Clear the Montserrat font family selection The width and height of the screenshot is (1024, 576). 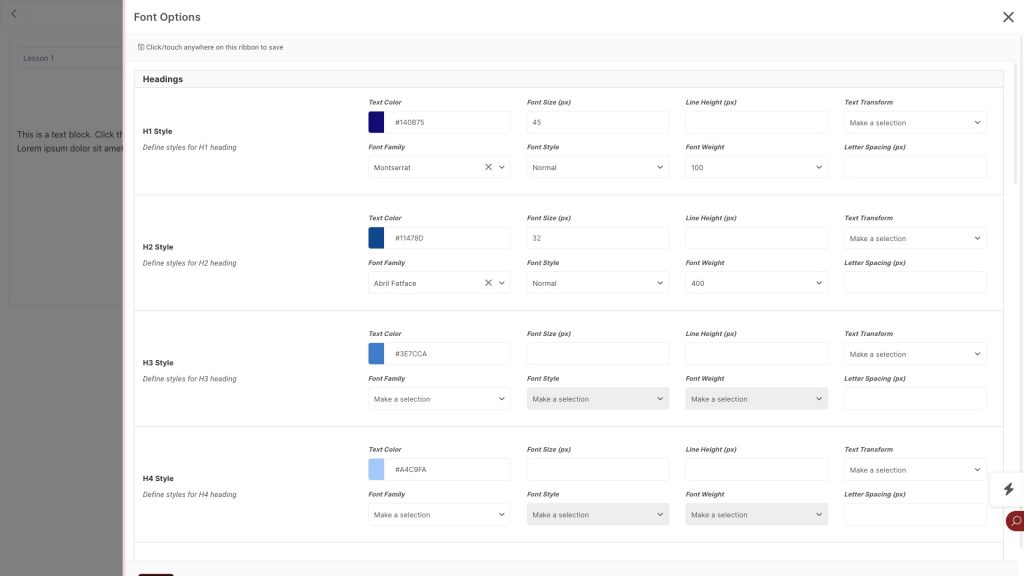[488, 168]
